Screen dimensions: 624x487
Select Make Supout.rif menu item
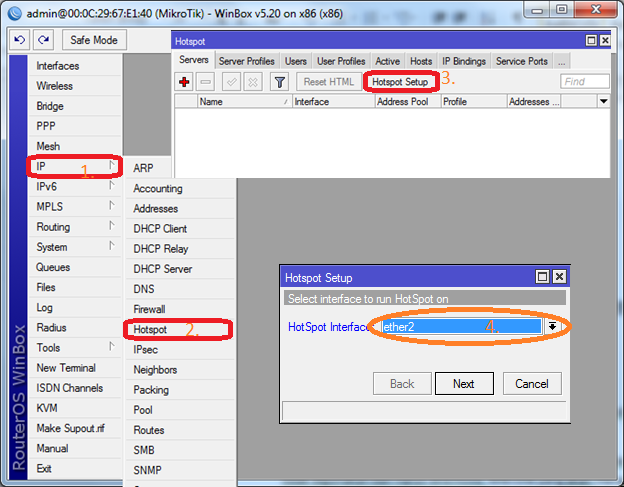[x=75, y=428]
